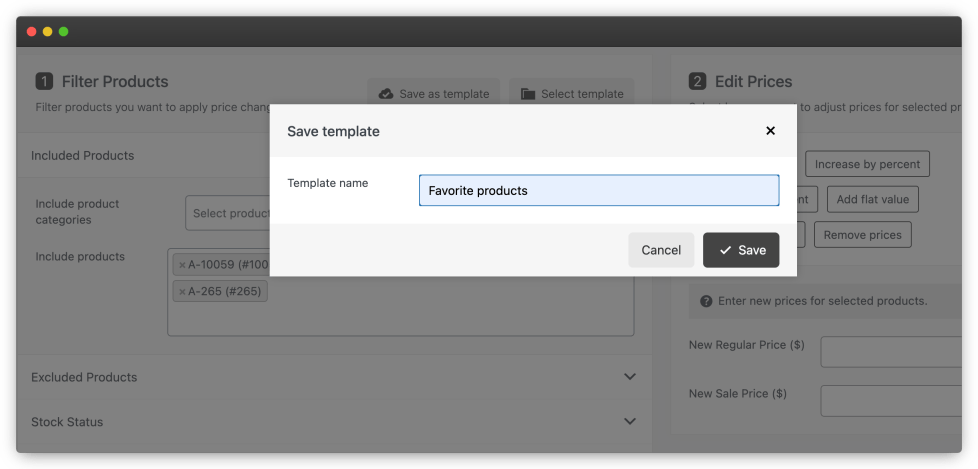This screenshot has width=978, height=469.
Task: Close the Save template dialog with X
Action: tap(770, 131)
